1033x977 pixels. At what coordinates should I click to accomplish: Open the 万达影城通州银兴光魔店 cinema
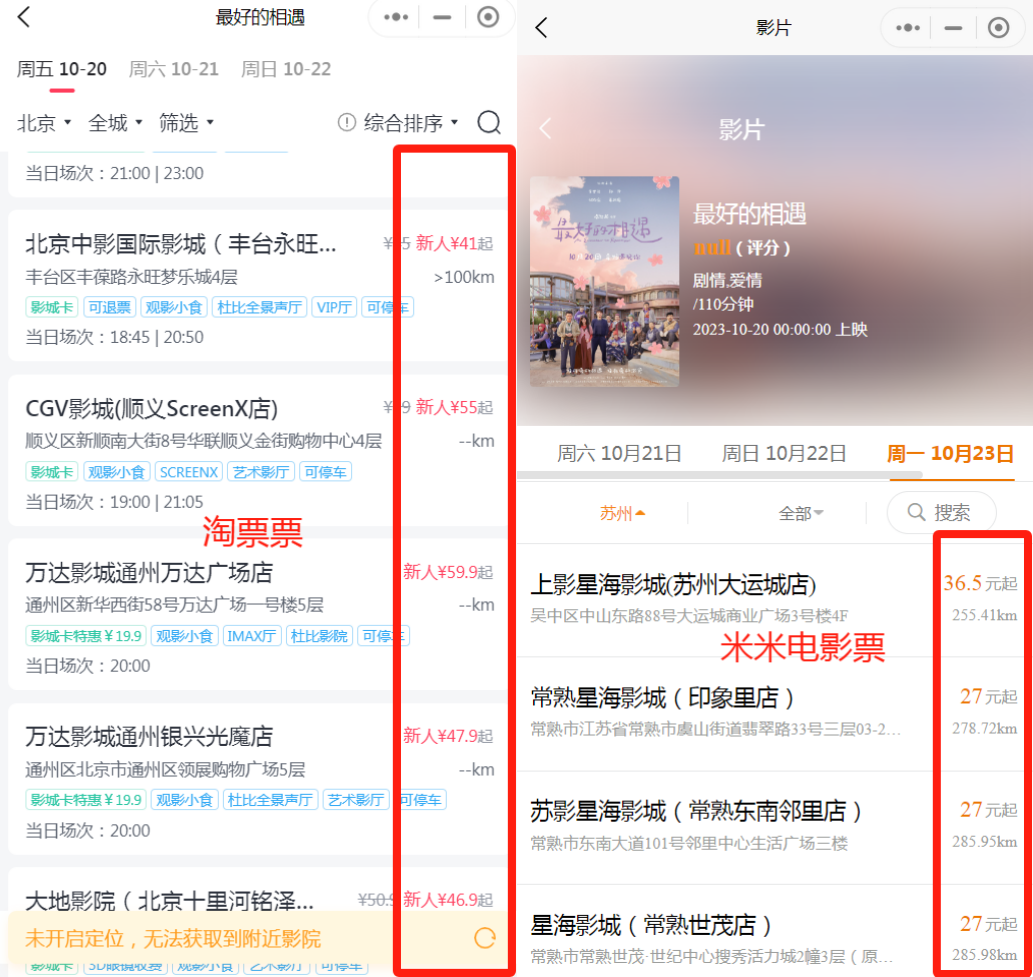[258, 779]
